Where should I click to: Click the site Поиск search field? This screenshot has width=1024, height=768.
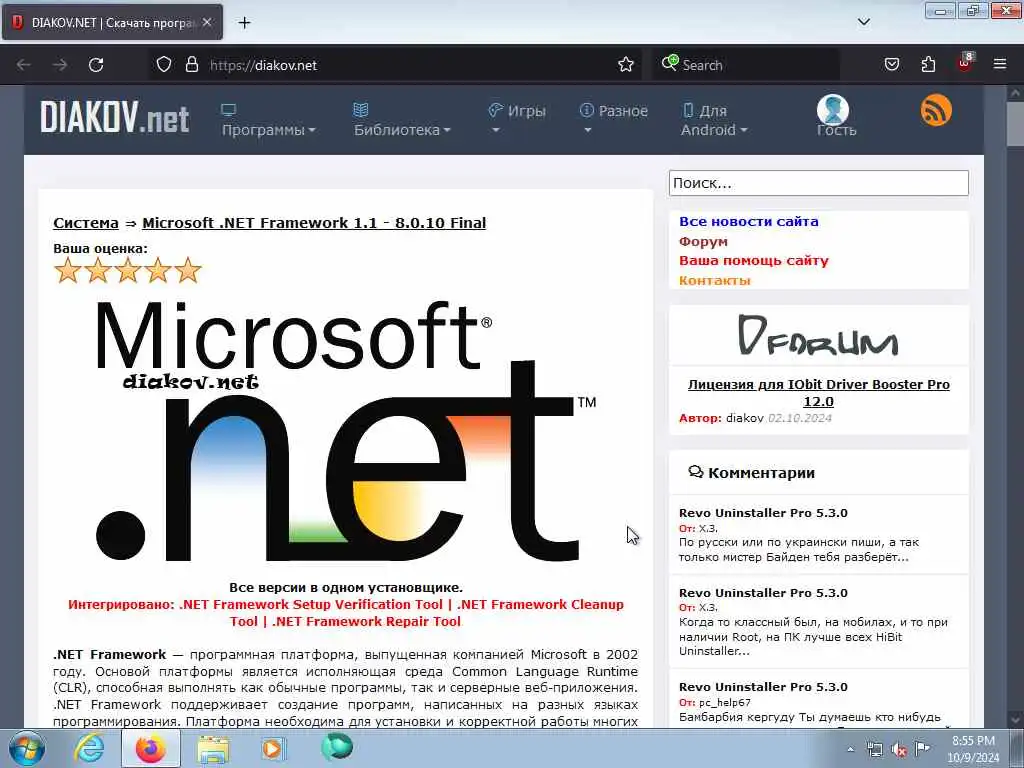pyautogui.click(x=818, y=183)
